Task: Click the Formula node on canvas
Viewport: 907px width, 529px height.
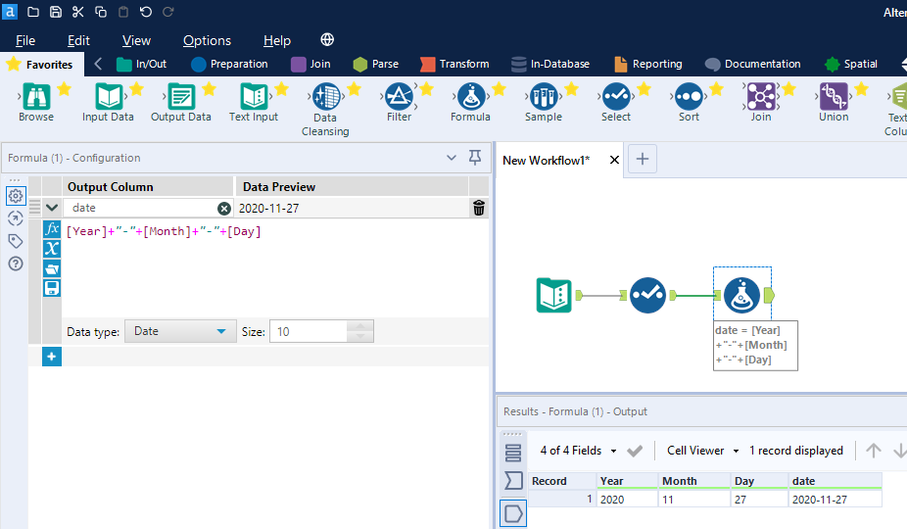Action: coord(742,295)
